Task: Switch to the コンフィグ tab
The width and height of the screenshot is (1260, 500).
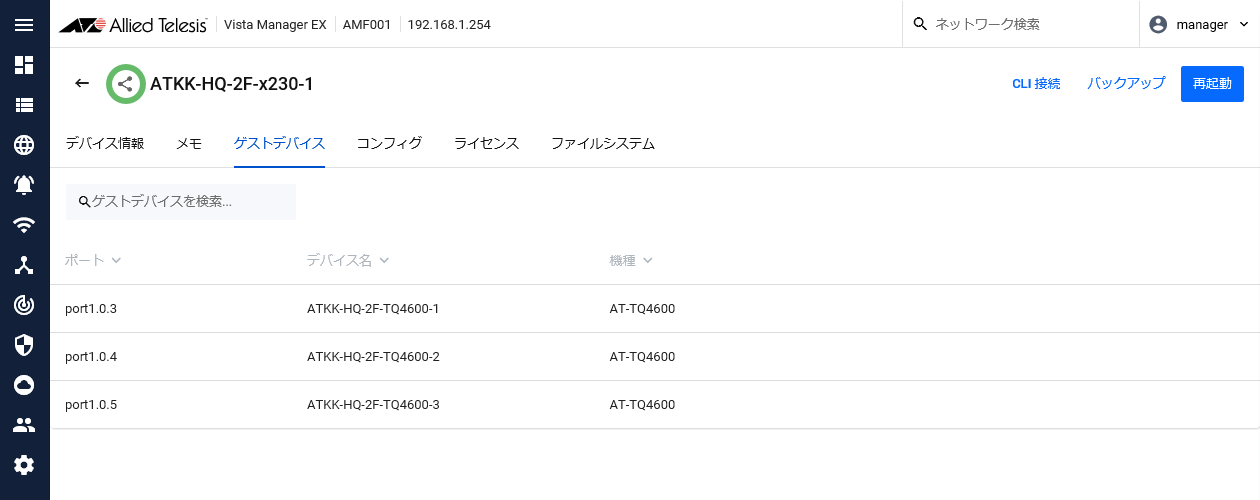Action: click(389, 144)
